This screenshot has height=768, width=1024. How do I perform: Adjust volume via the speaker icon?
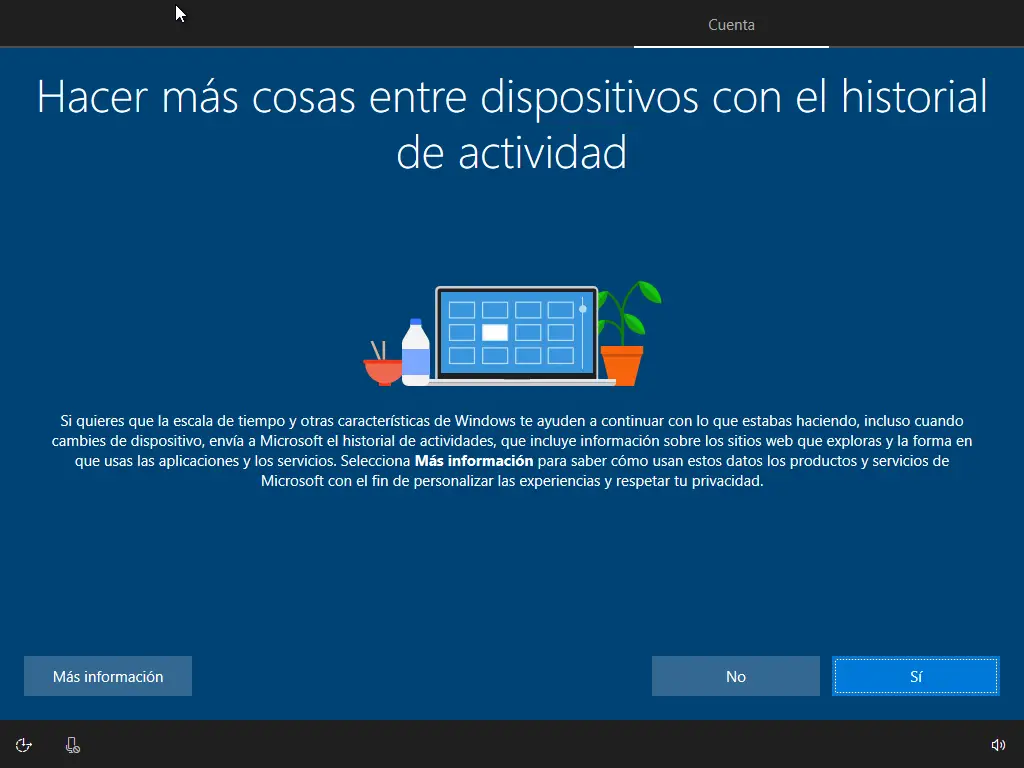click(x=998, y=745)
